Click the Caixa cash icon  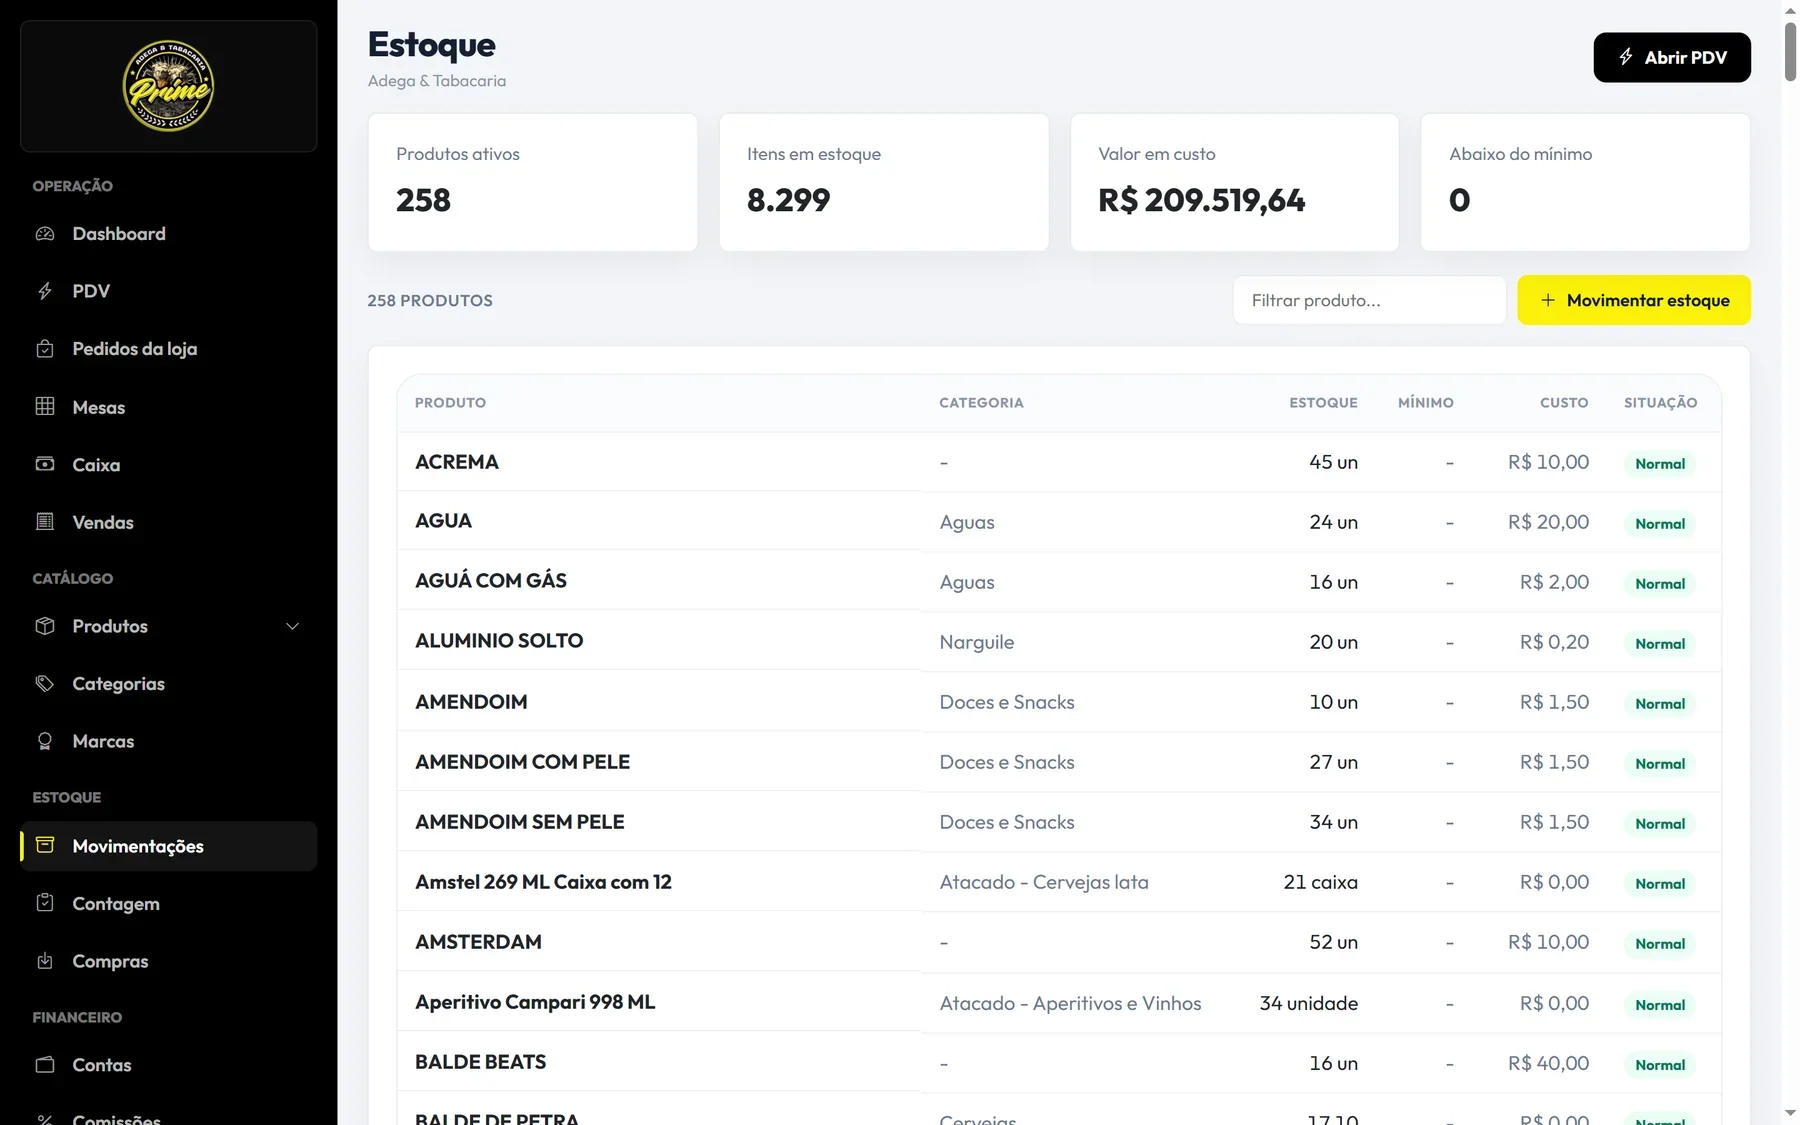click(45, 464)
